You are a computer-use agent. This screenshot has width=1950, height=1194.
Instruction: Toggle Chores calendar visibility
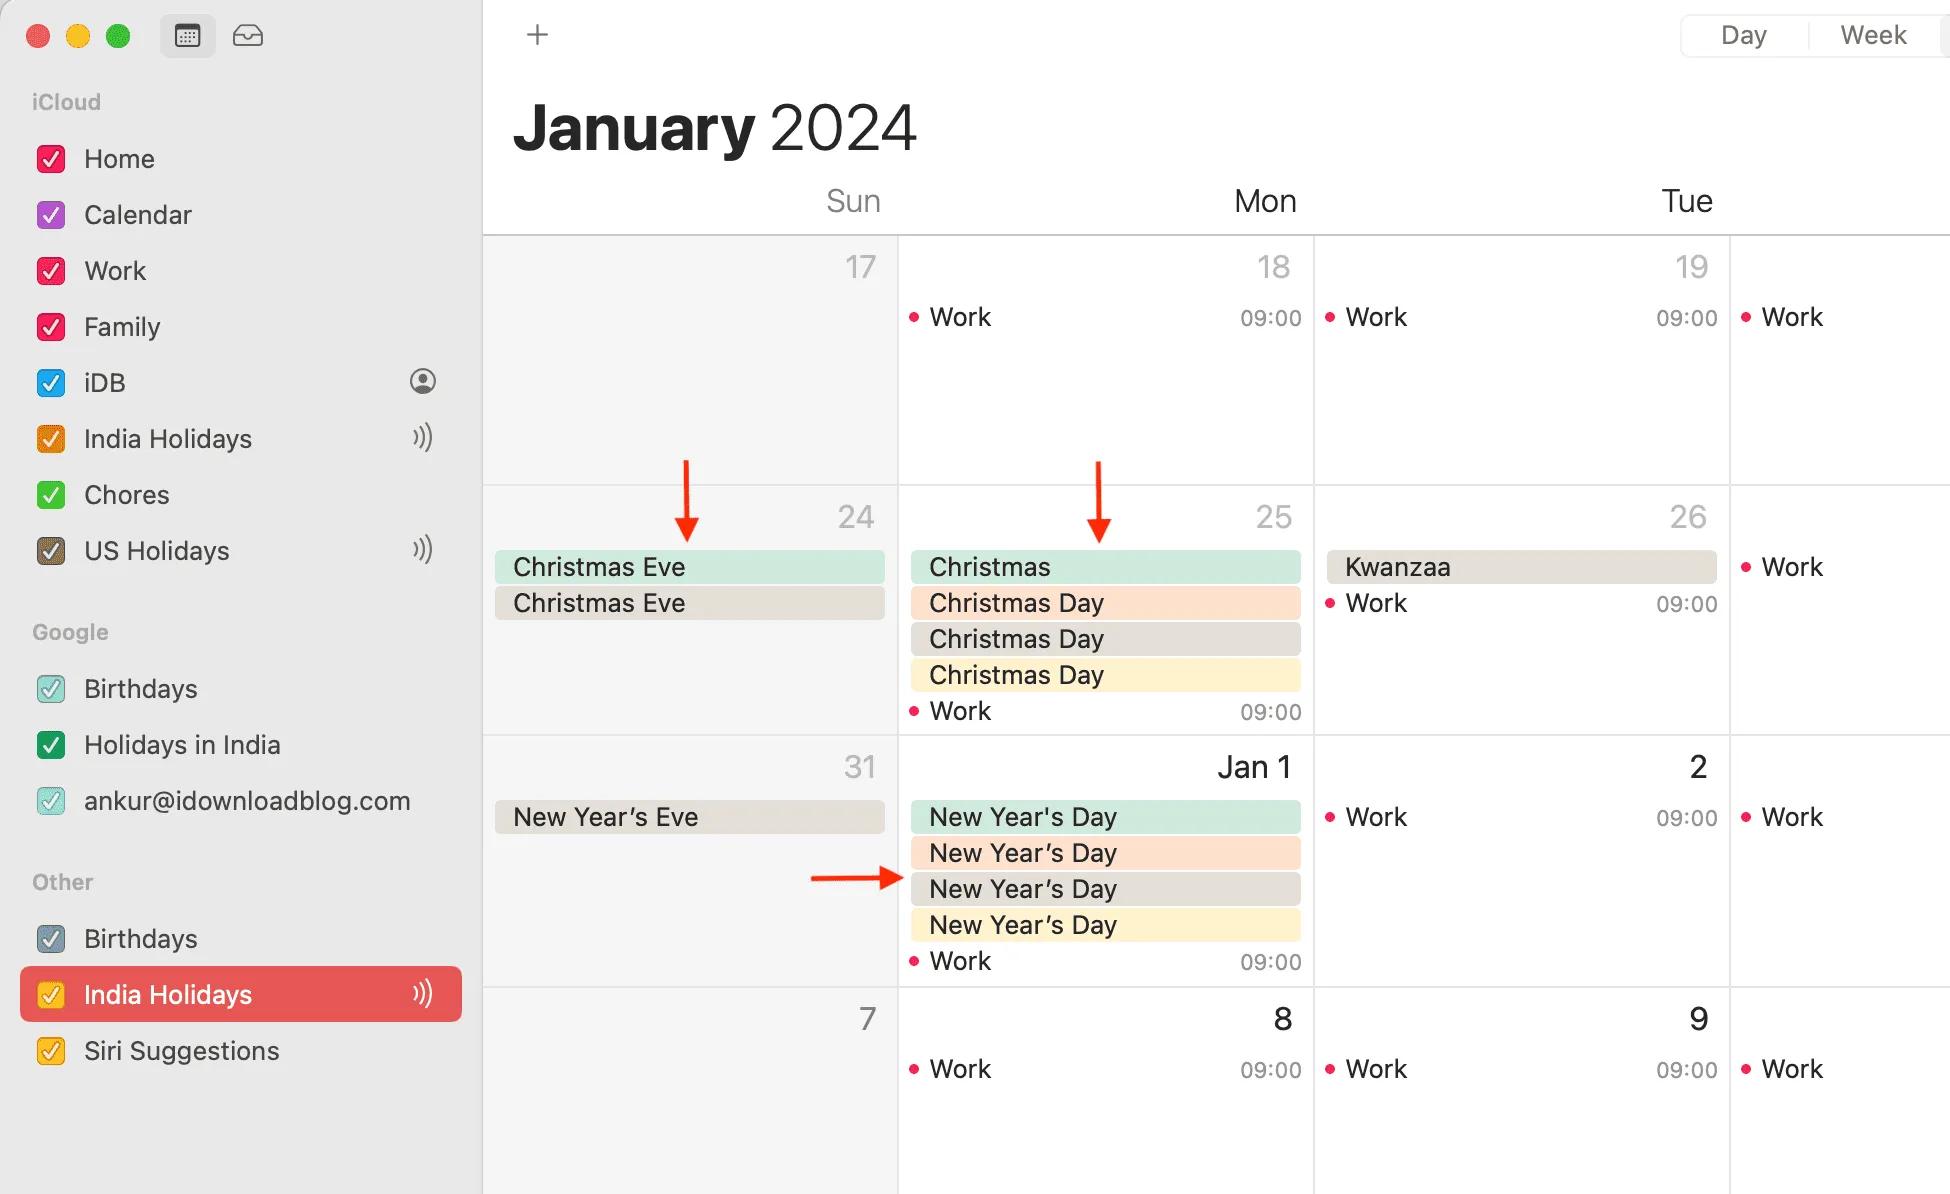pos(52,495)
